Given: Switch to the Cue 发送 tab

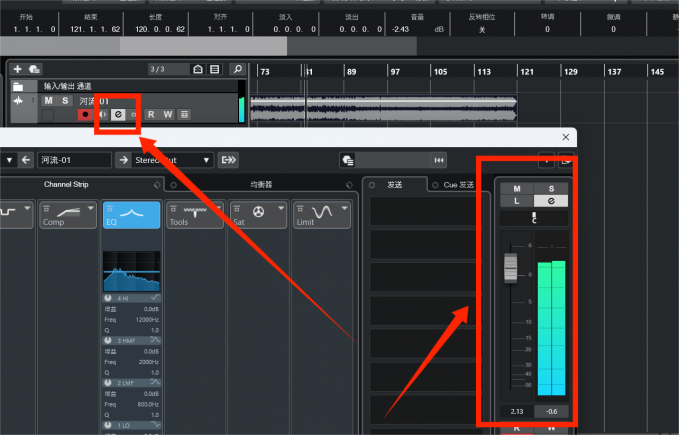Looking at the screenshot, I should point(458,185).
